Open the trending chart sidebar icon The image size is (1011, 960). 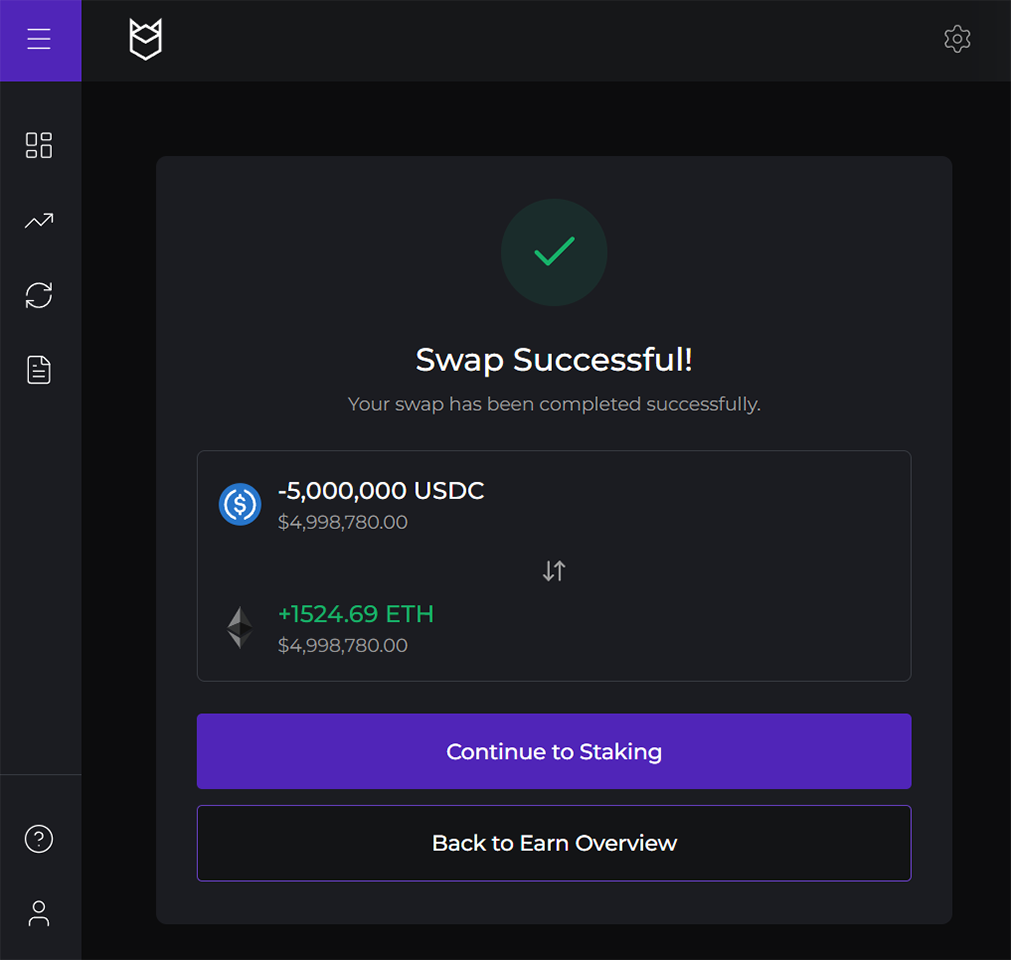click(39, 221)
